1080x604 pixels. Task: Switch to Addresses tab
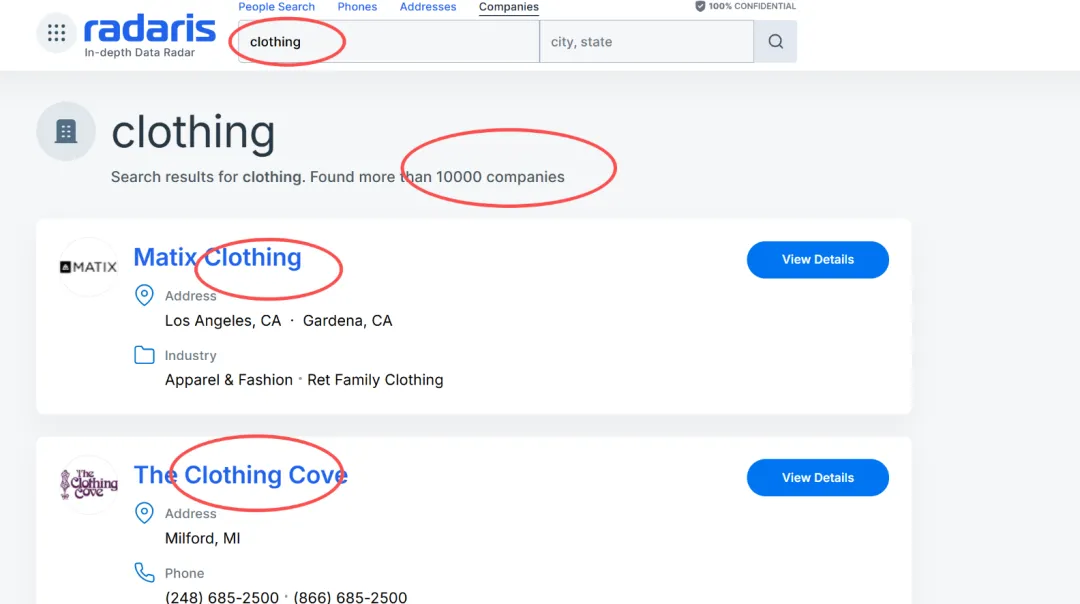coord(428,7)
